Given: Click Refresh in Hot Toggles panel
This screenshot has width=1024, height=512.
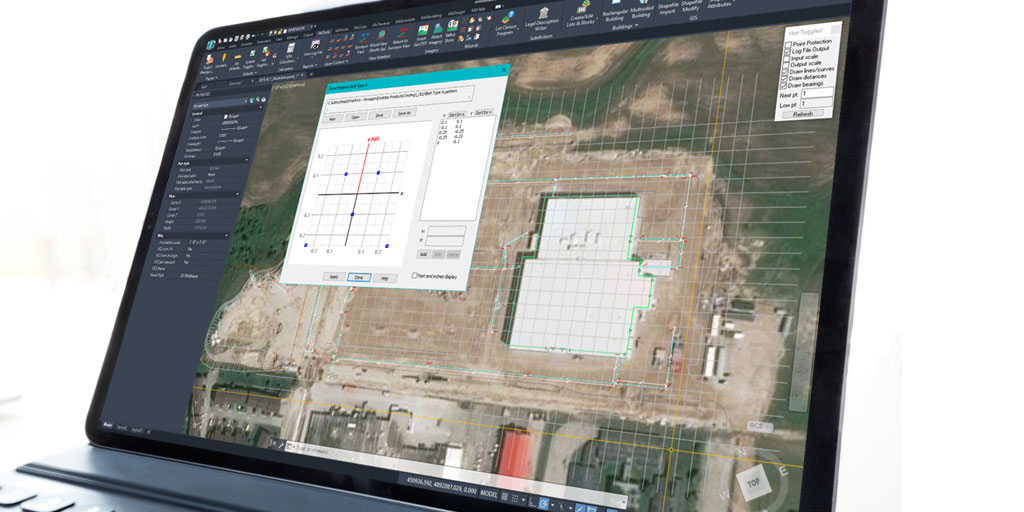Looking at the screenshot, I should (x=803, y=114).
